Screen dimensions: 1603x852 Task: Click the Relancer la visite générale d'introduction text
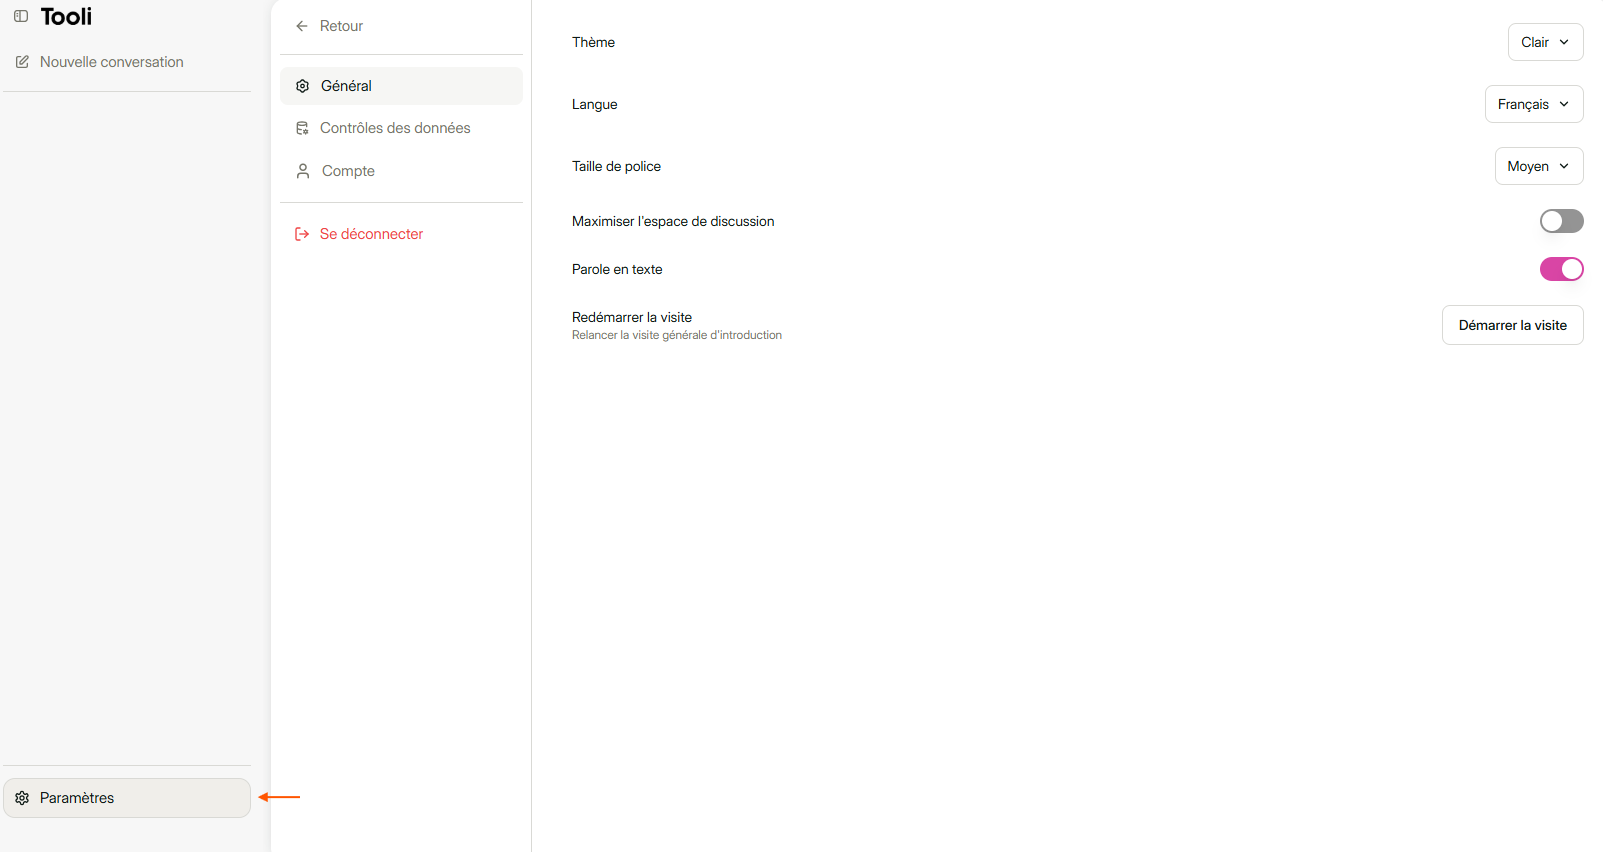(677, 335)
